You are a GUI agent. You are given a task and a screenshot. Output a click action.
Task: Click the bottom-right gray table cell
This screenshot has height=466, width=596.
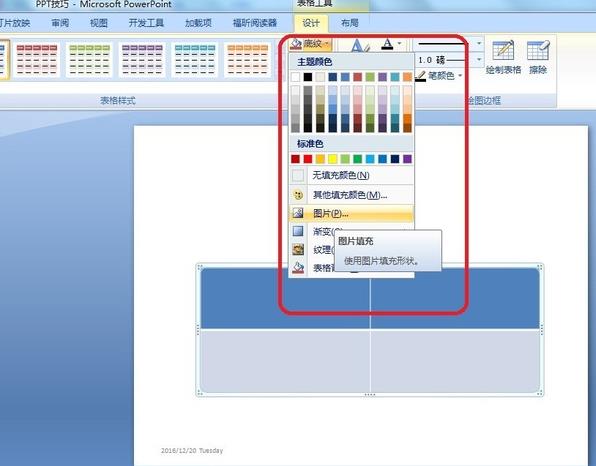pyautogui.click(x=455, y=361)
